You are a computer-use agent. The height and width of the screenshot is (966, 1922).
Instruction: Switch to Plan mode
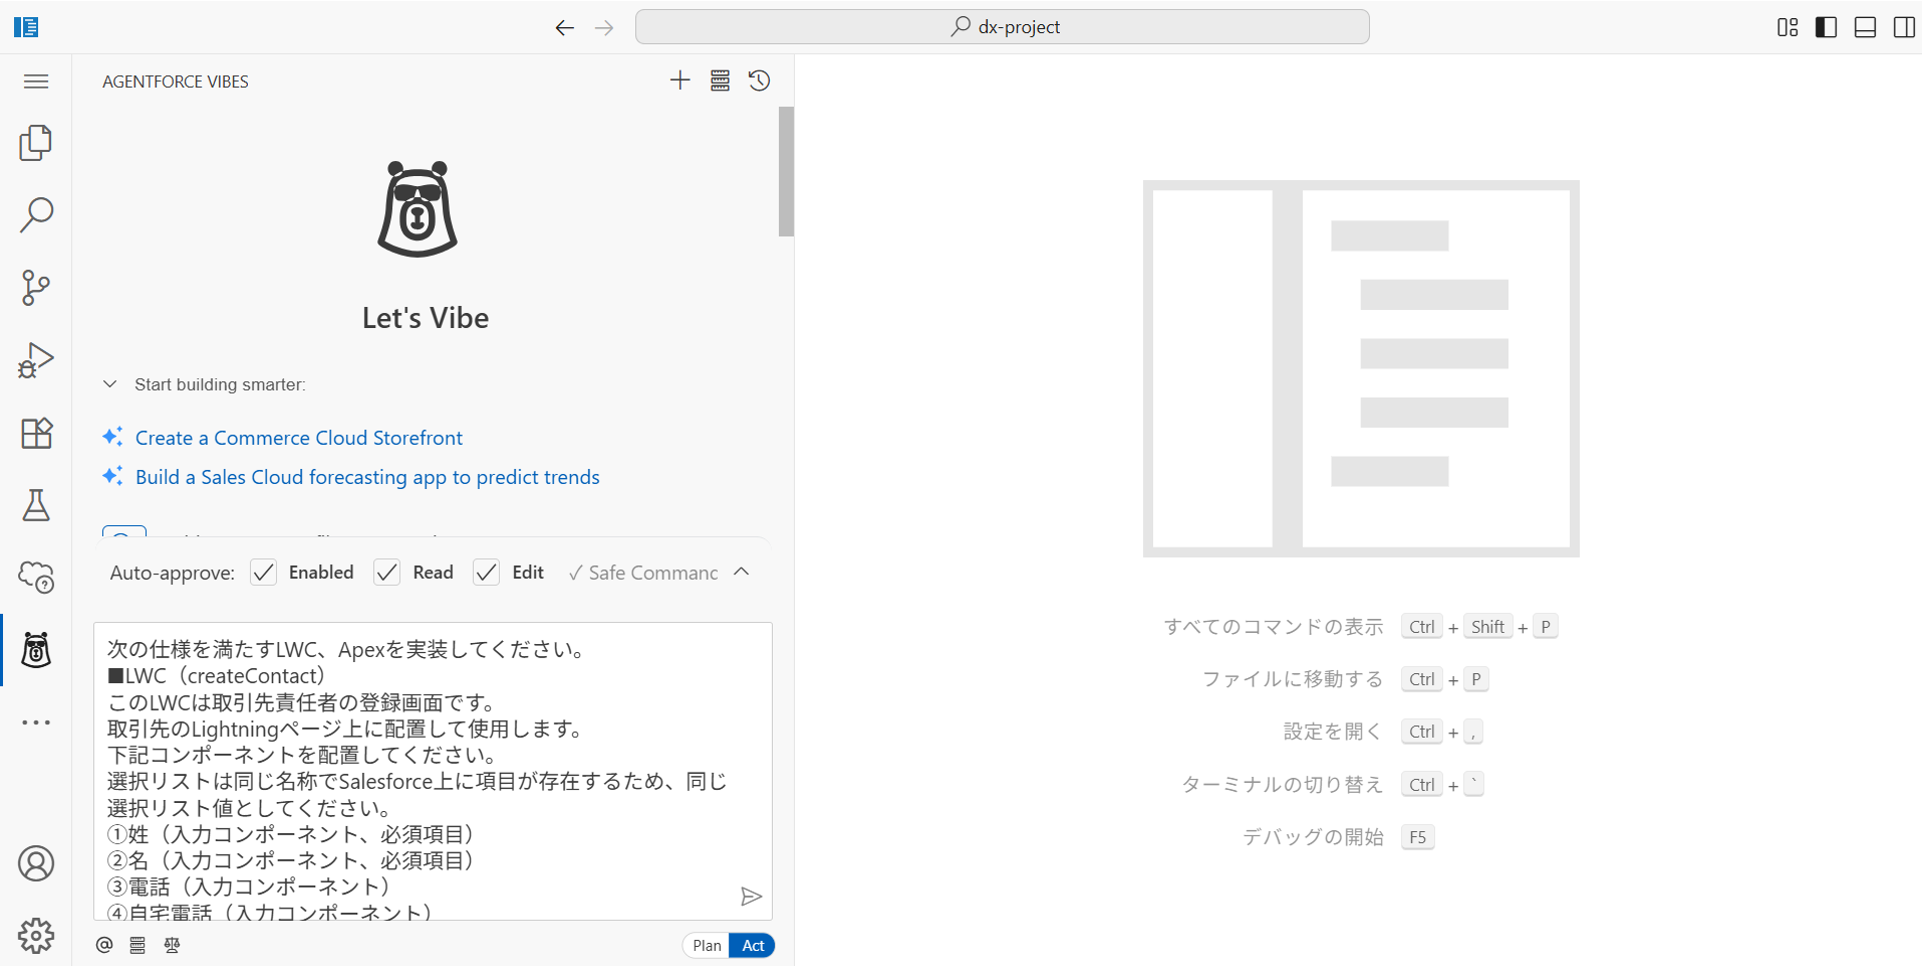coord(706,945)
